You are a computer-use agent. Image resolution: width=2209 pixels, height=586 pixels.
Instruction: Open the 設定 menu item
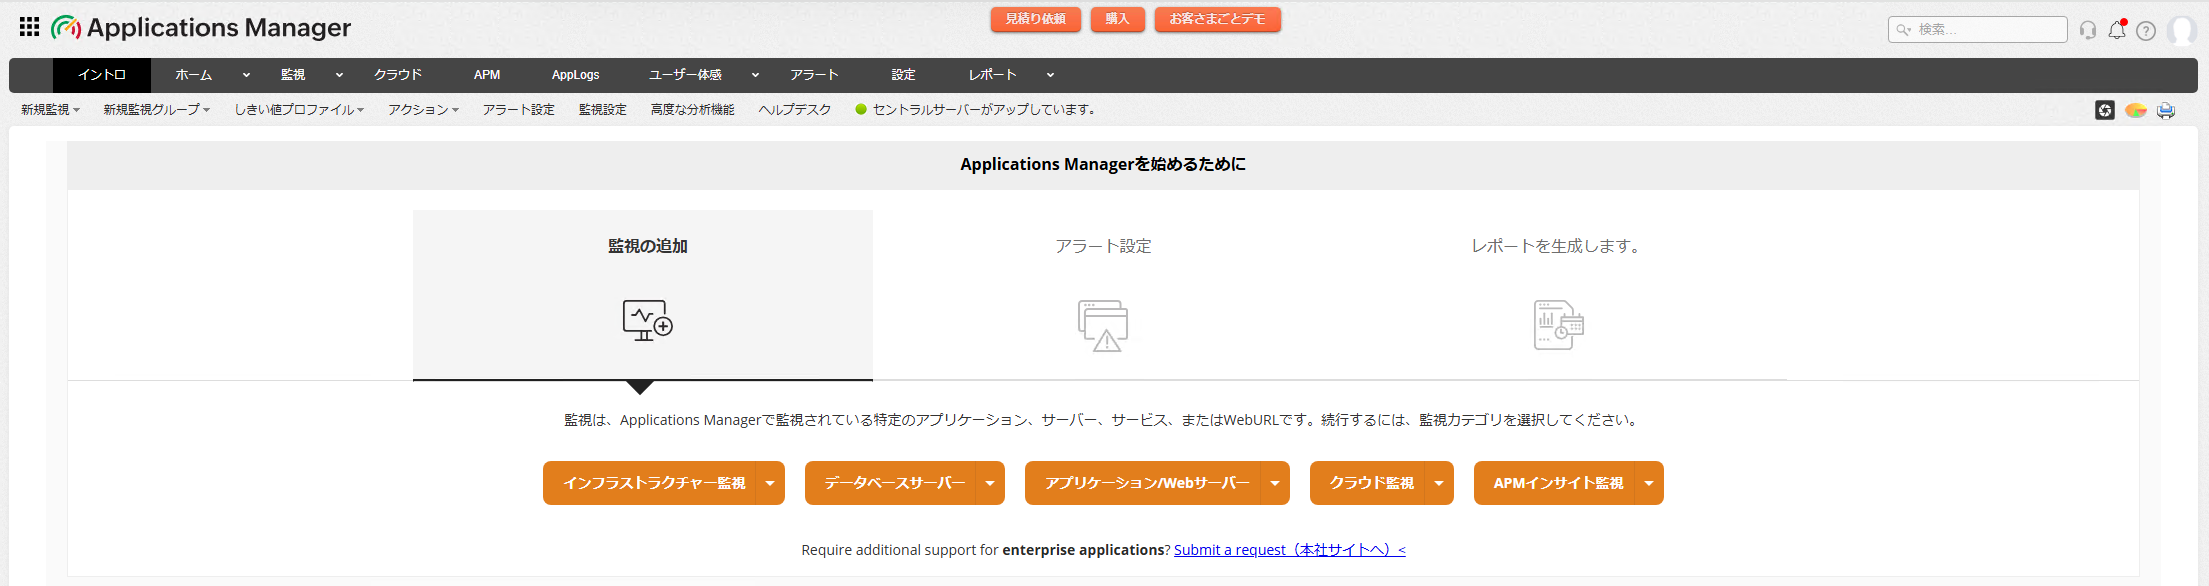coord(904,75)
